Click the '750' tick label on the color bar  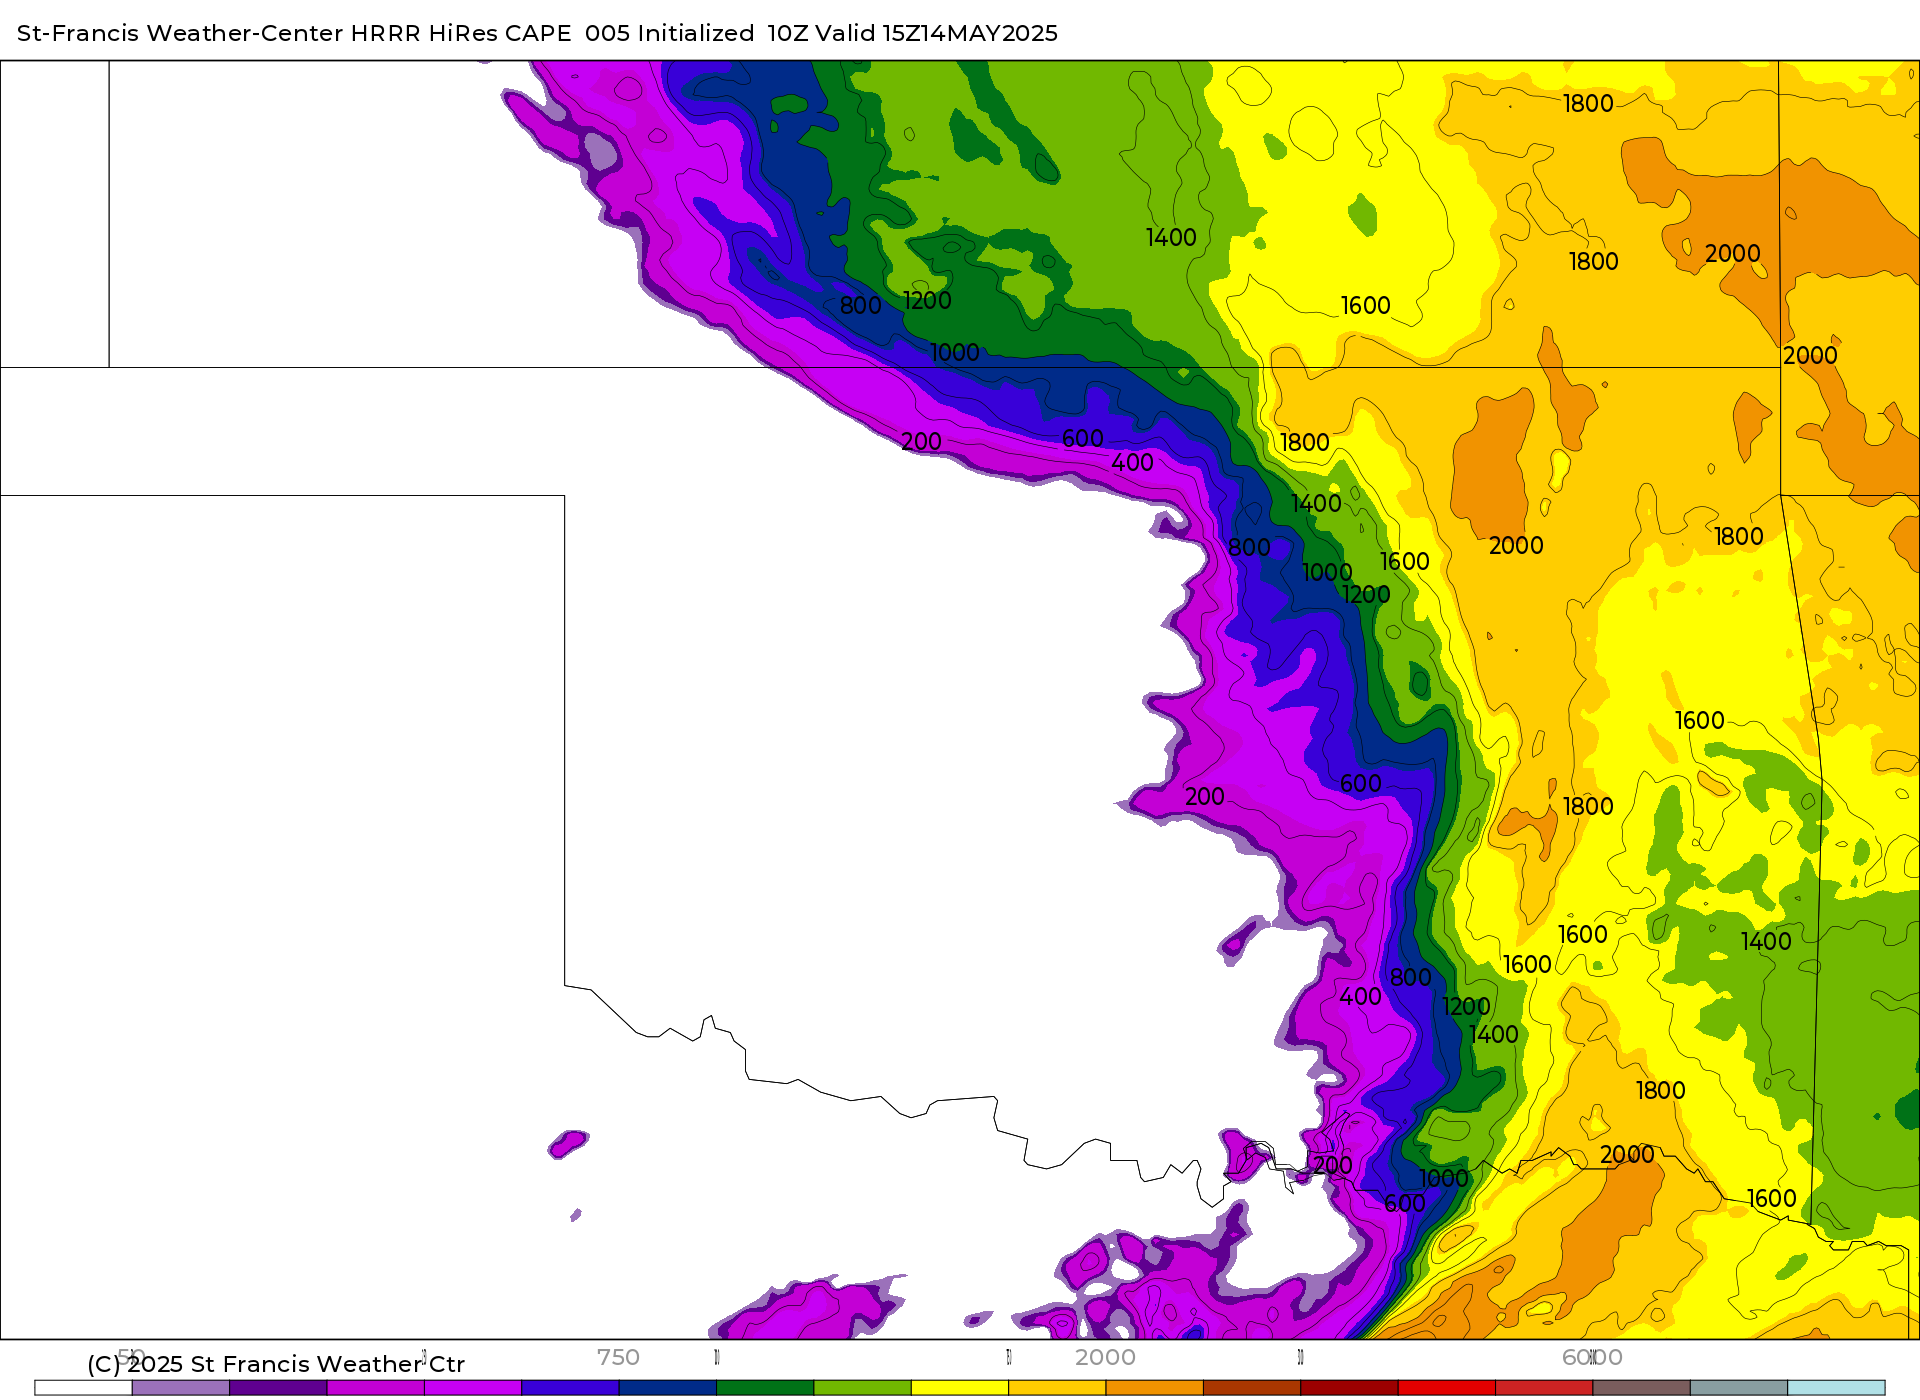tap(618, 1357)
